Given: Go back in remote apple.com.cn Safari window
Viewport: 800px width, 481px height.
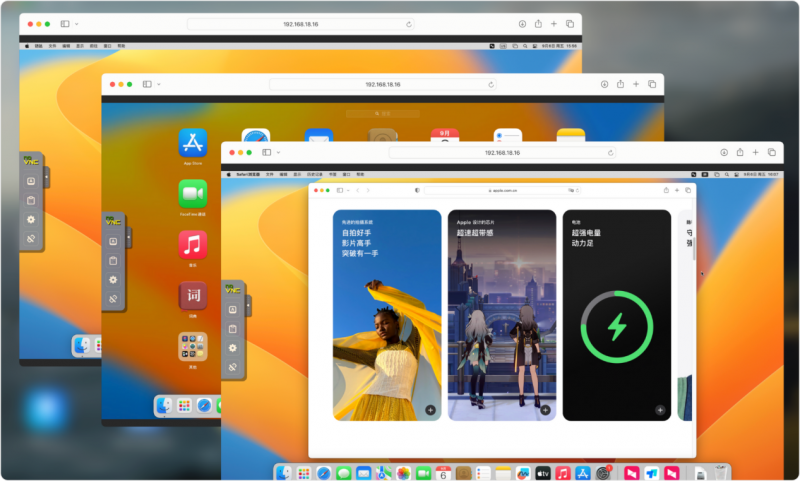Looking at the screenshot, I should (x=358, y=190).
